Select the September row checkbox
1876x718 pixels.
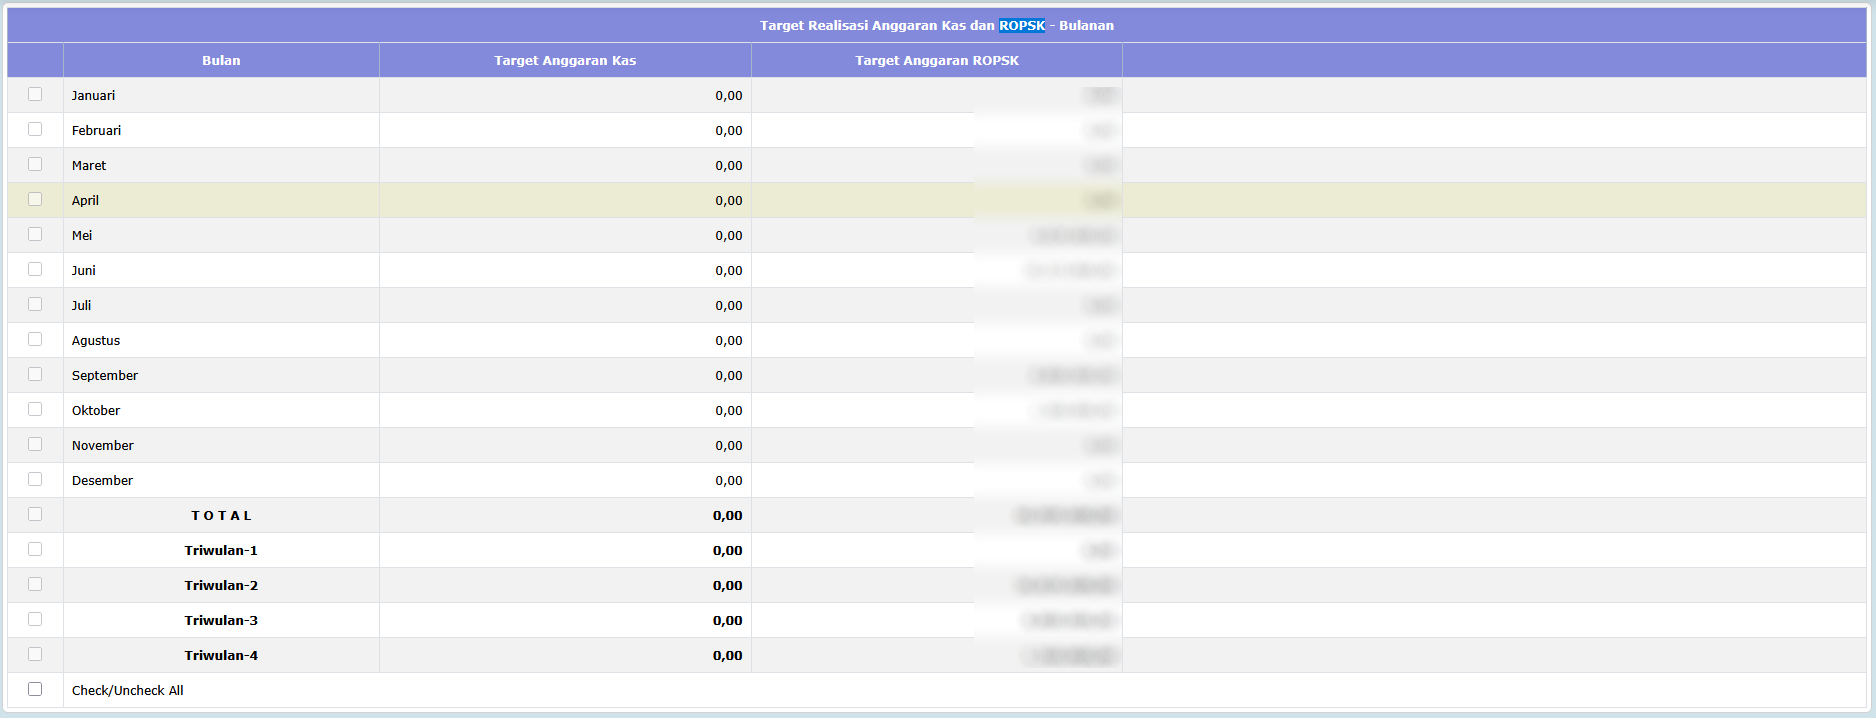pyautogui.click(x=35, y=374)
